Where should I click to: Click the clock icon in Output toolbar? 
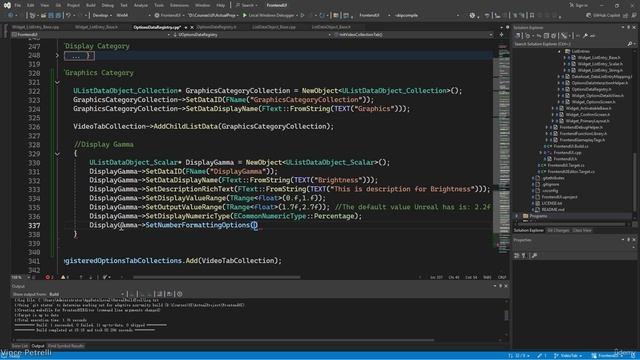click(x=179, y=294)
